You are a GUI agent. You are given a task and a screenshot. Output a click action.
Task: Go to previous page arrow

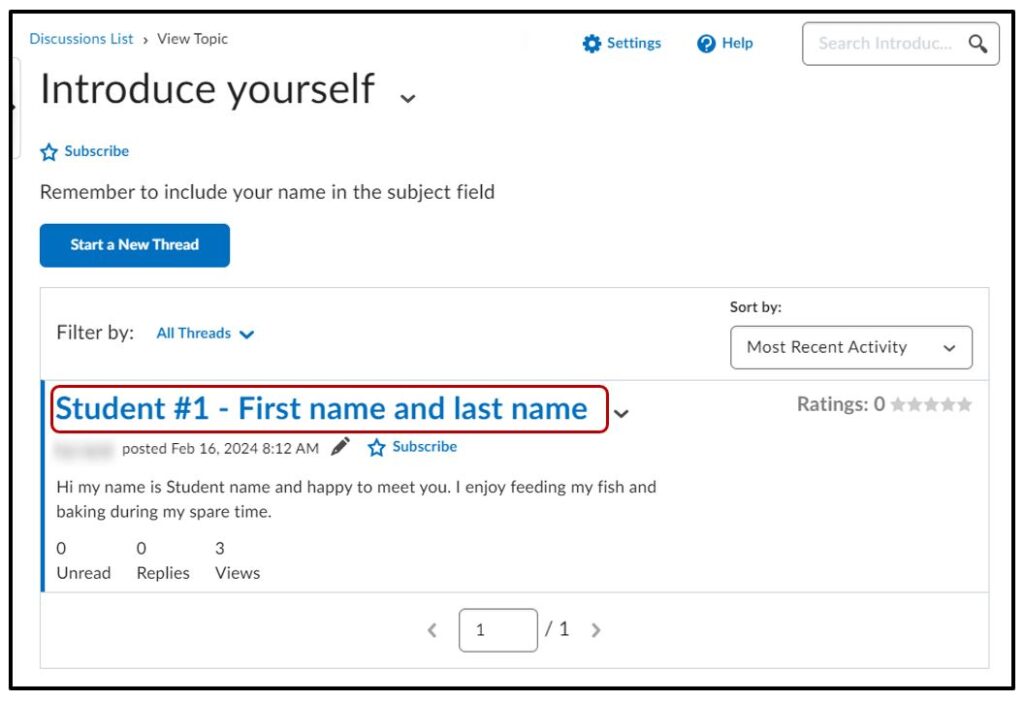click(432, 630)
